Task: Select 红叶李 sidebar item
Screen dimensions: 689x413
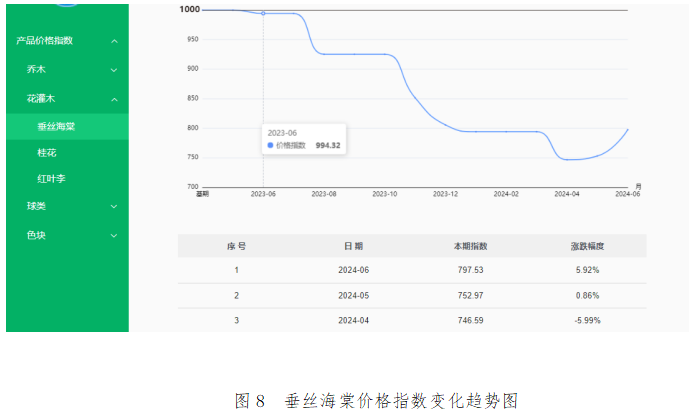Action: point(51,179)
